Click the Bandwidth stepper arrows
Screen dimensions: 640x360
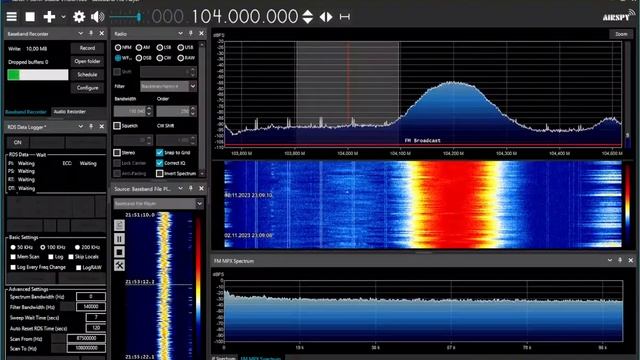149,111
